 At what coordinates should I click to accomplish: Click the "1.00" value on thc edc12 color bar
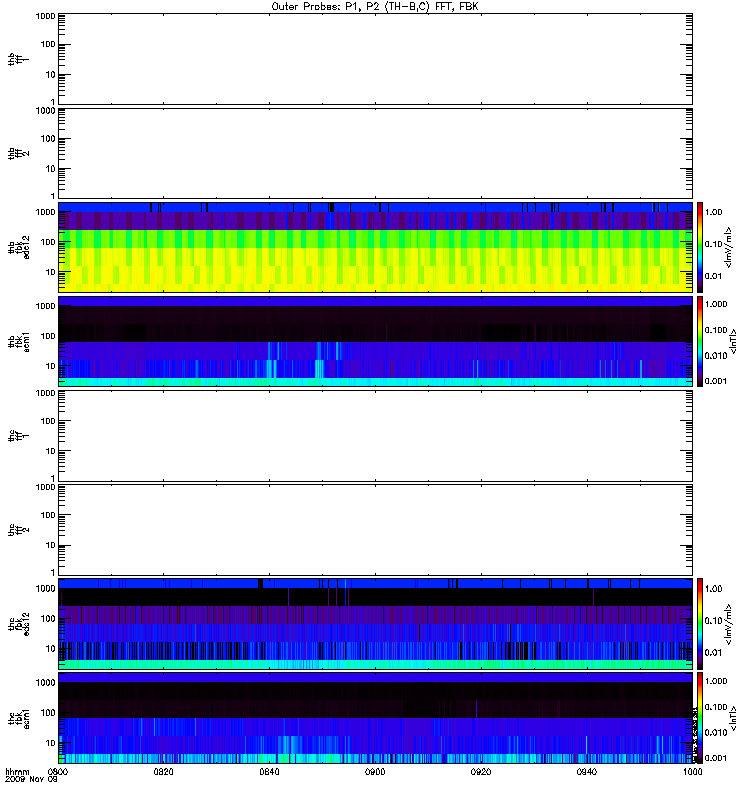click(x=713, y=589)
